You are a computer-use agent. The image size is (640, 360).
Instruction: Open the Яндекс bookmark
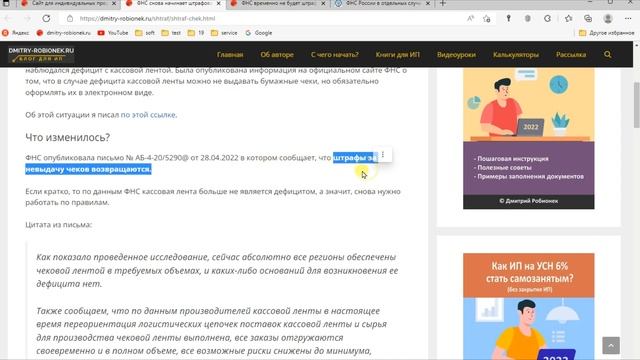tap(16, 33)
